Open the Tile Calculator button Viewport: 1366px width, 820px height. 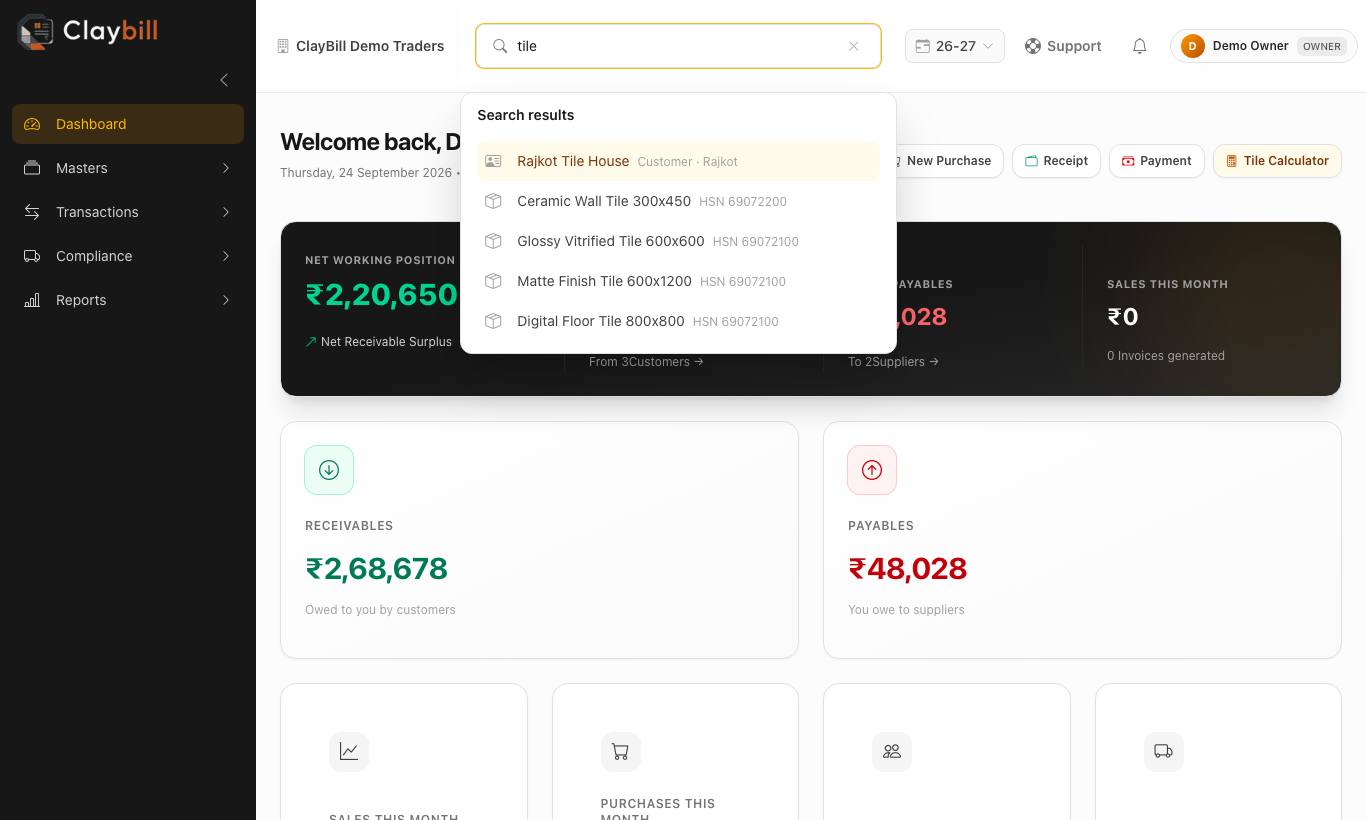click(1277, 161)
